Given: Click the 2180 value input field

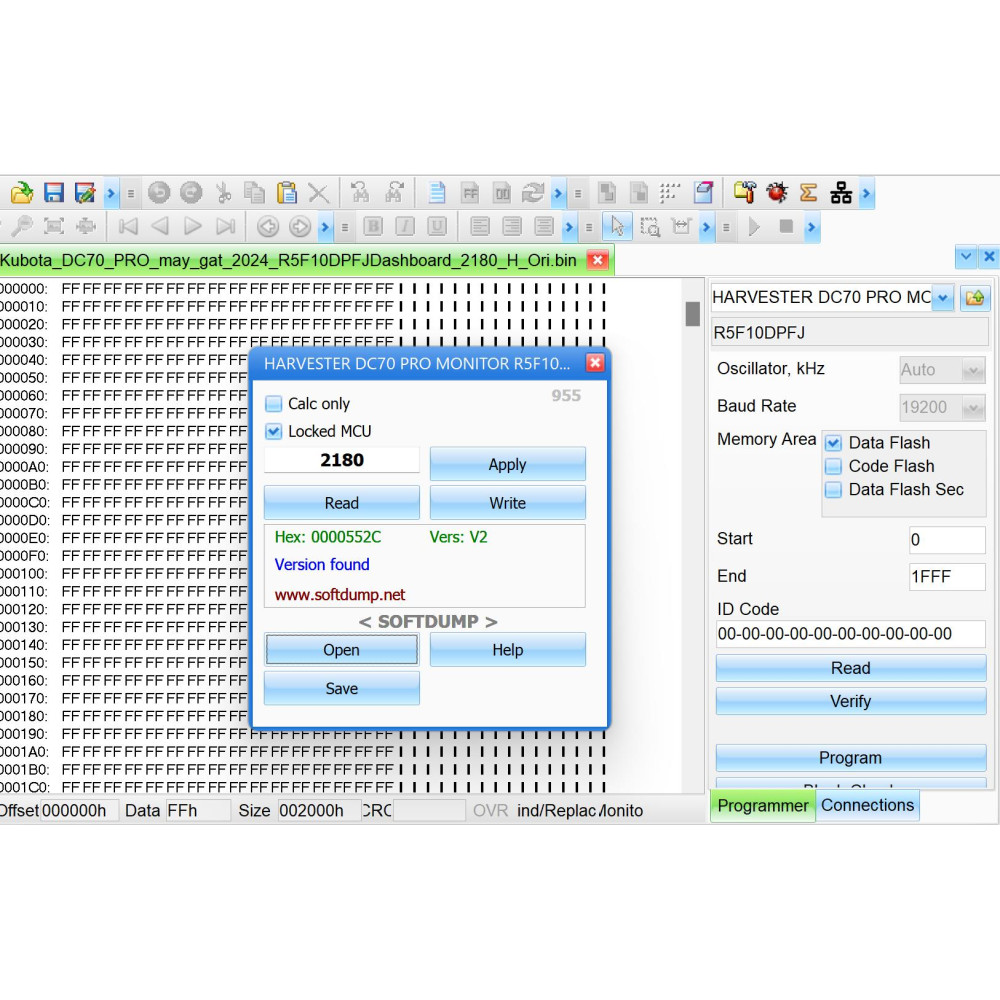Looking at the screenshot, I should (342, 460).
